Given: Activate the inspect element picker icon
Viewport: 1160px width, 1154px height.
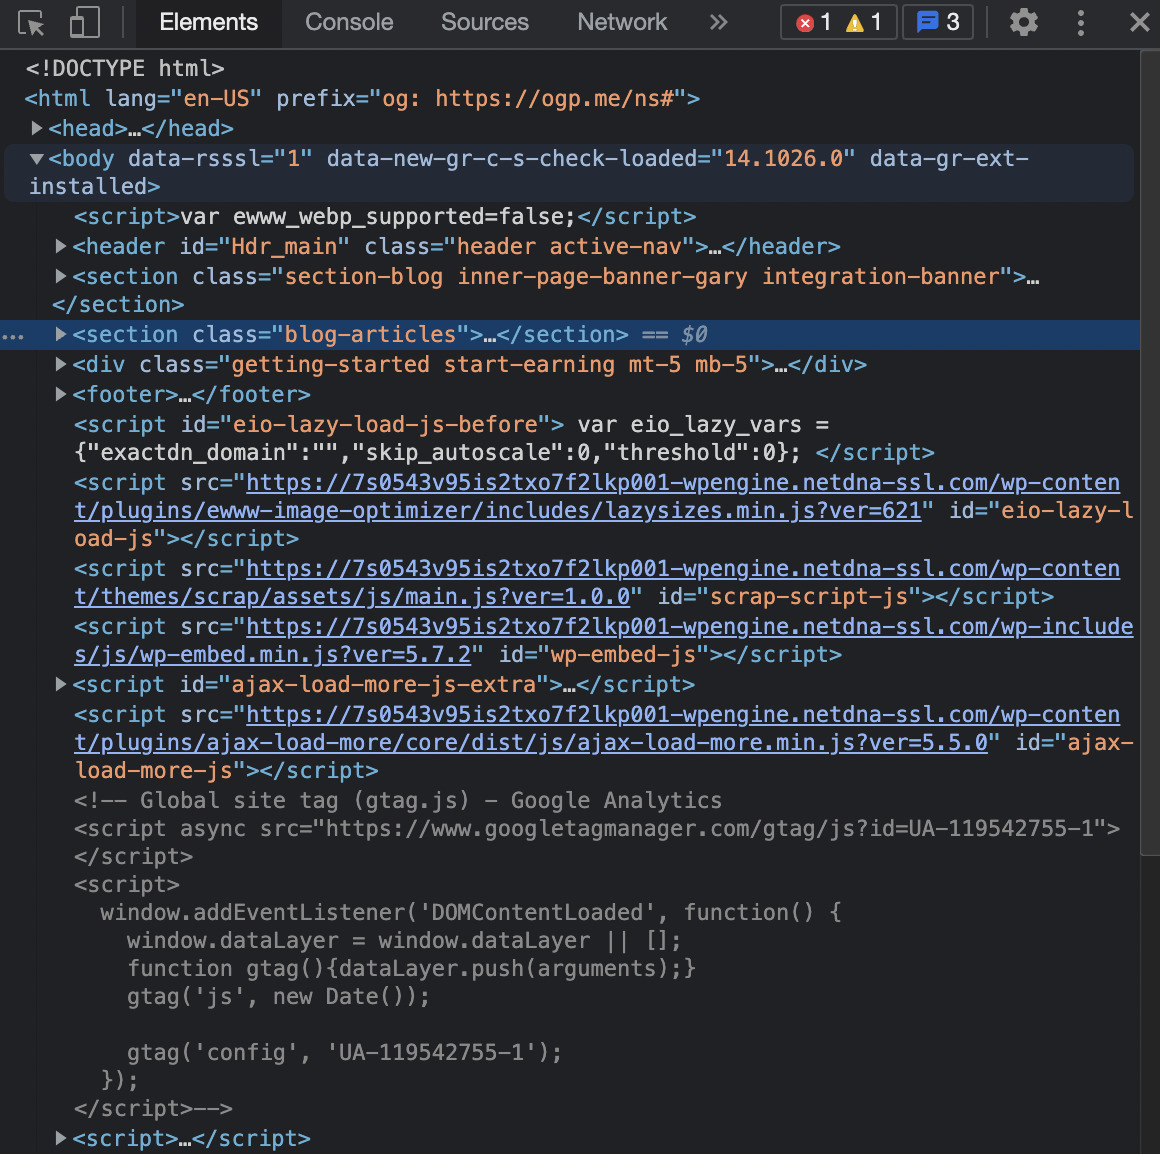Looking at the screenshot, I should coord(31,23).
